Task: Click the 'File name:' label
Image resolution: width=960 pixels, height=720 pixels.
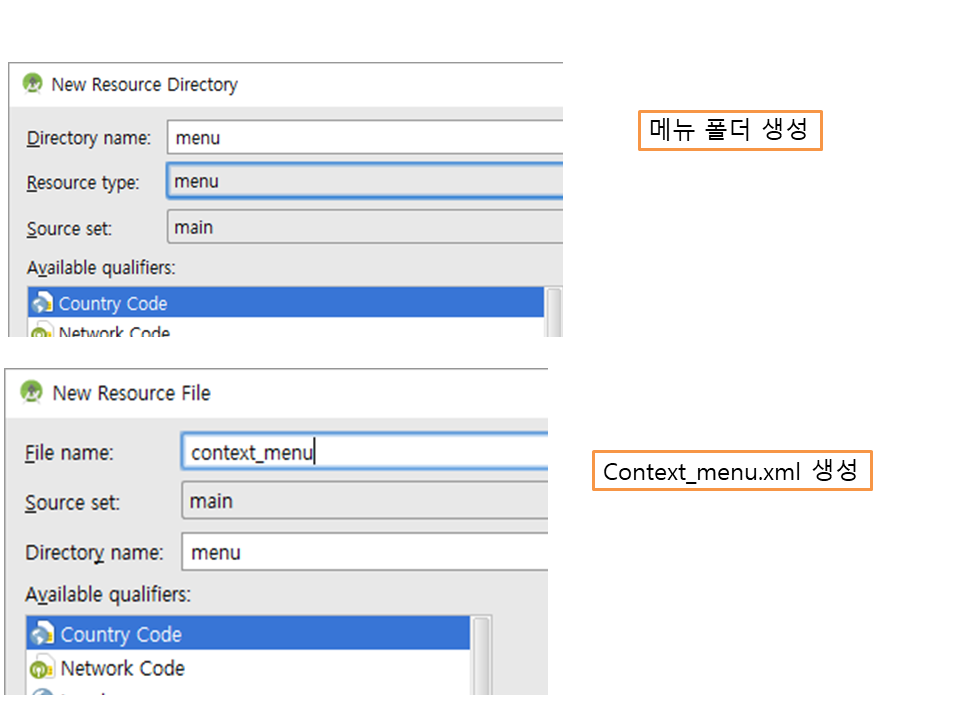Action: pos(69,453)
